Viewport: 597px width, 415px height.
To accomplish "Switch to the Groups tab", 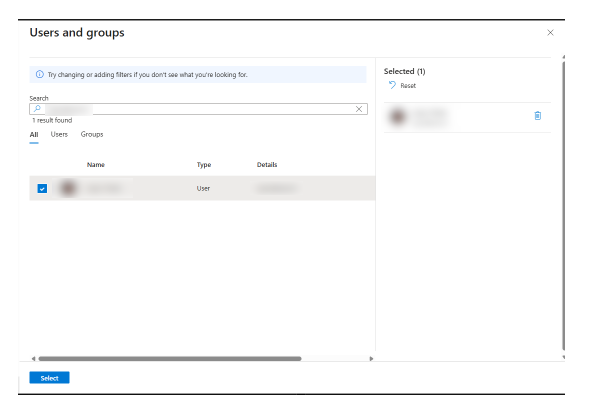I will (x=92, y=134).
